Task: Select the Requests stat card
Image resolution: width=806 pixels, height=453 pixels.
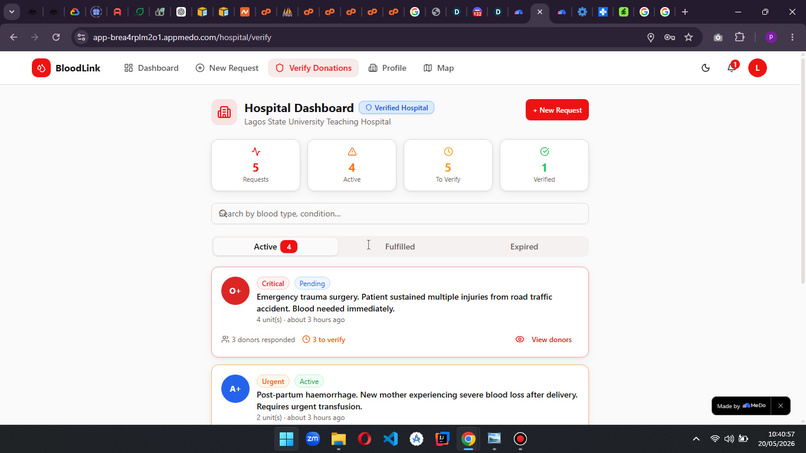Action: [x=255, y=165]
